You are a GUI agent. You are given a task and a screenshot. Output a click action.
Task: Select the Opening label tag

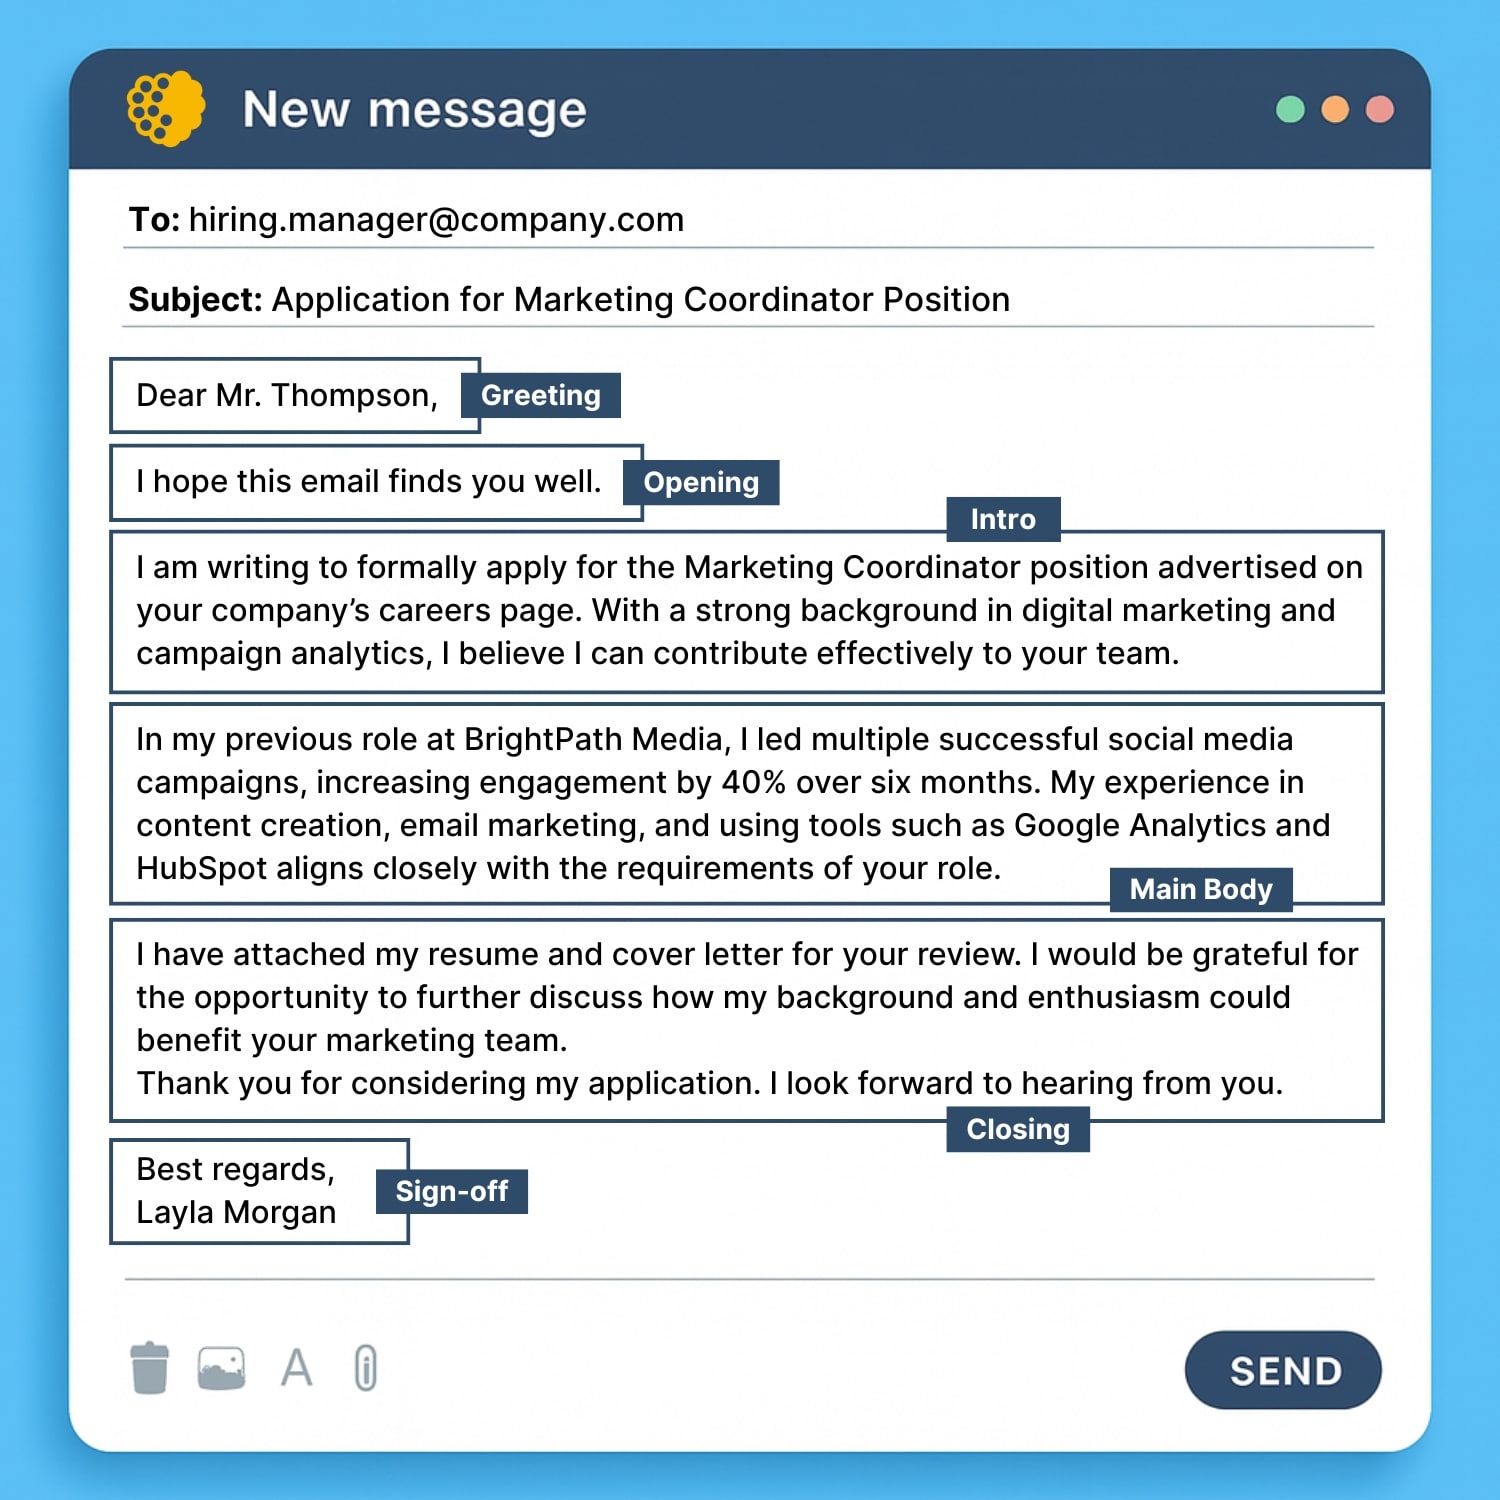(701, 482)
